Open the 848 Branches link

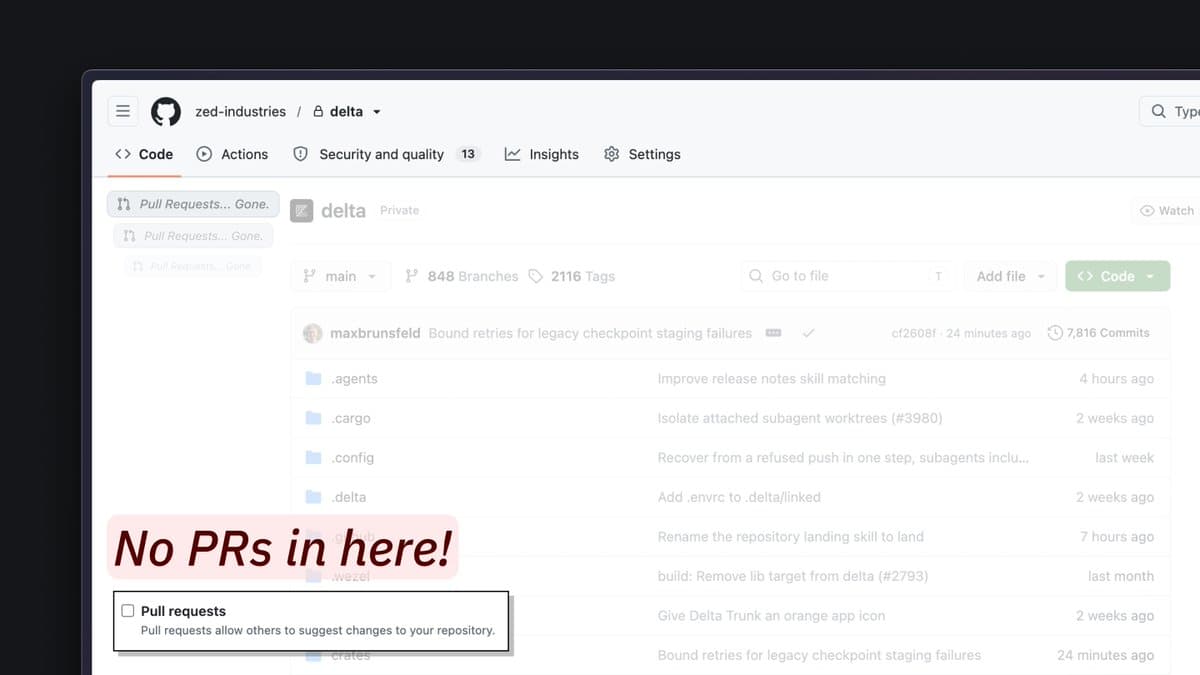click(x=461, y=276)
